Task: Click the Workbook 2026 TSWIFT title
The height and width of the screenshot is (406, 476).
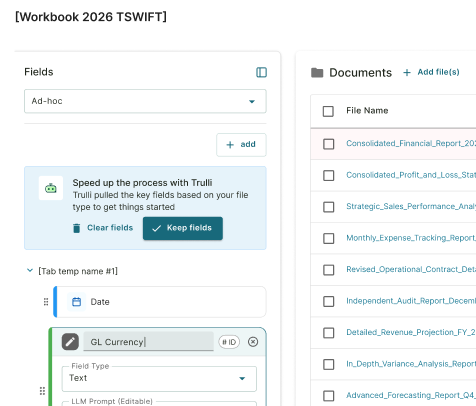Action: tap(91, 17)
